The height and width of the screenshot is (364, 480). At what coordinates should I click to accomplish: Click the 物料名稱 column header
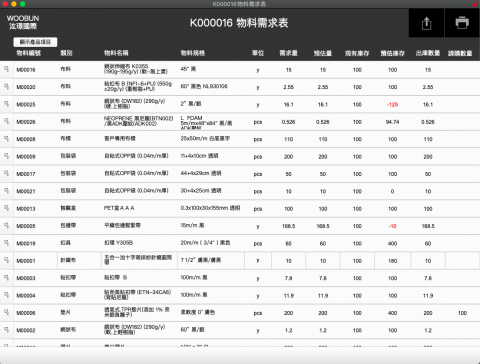pos(116,53)
